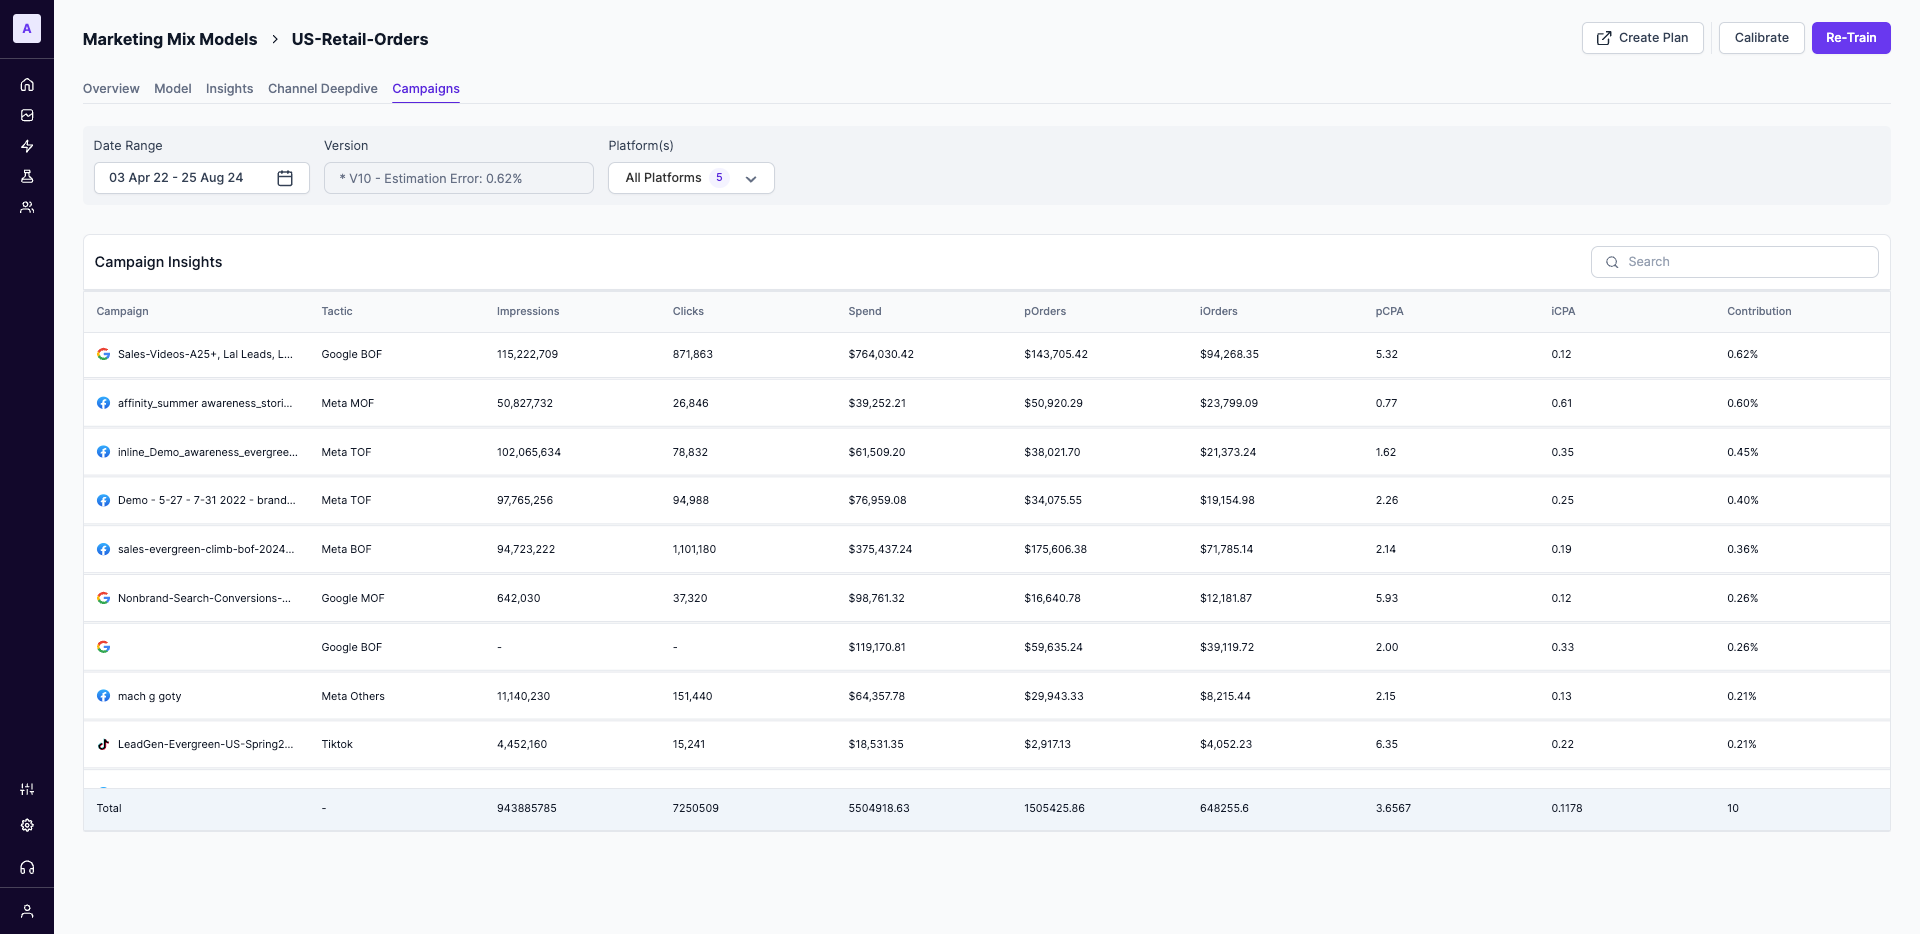The height and width of the screenshot is (934, 1920).
Task: Click the lightning bolt sidebar icon
Action: [27, 146]
